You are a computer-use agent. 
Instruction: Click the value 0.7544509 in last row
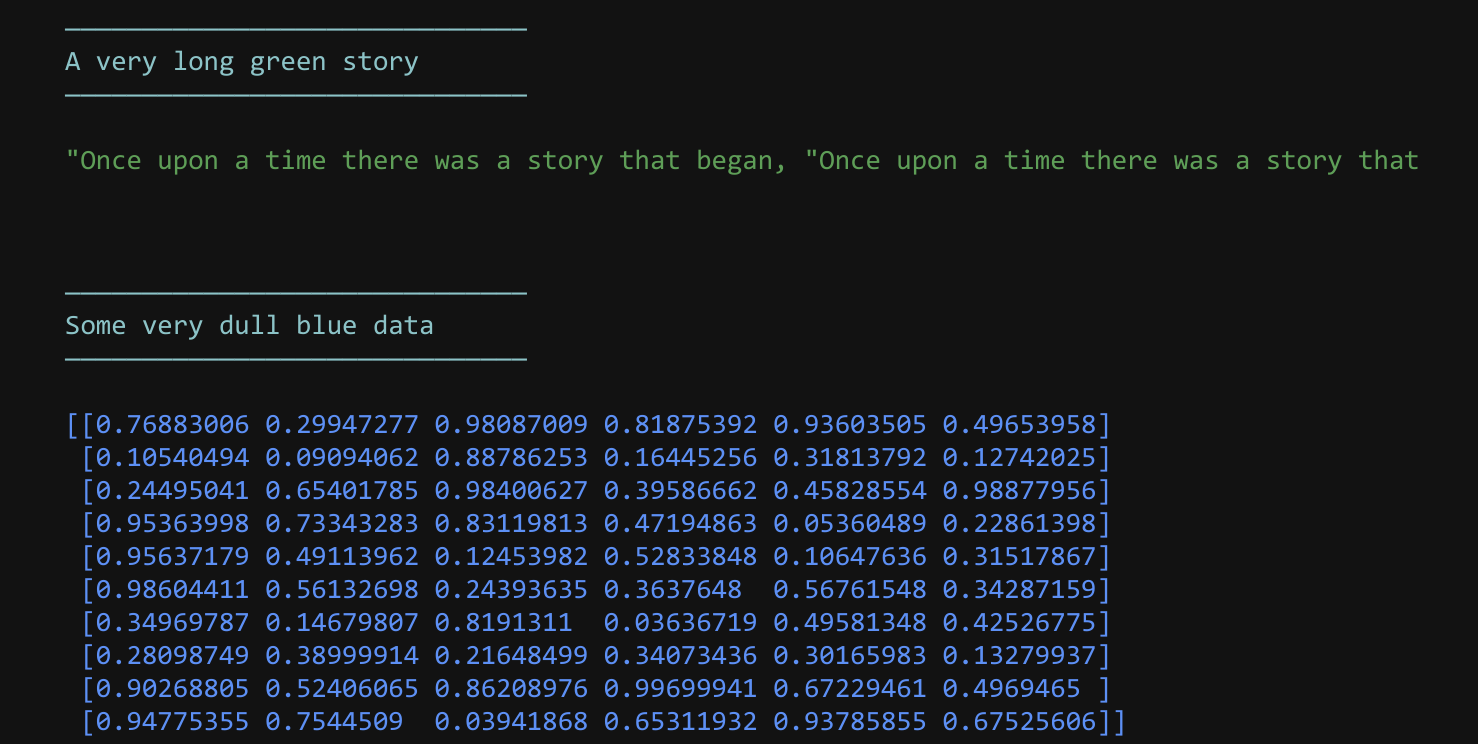(334, 722)
